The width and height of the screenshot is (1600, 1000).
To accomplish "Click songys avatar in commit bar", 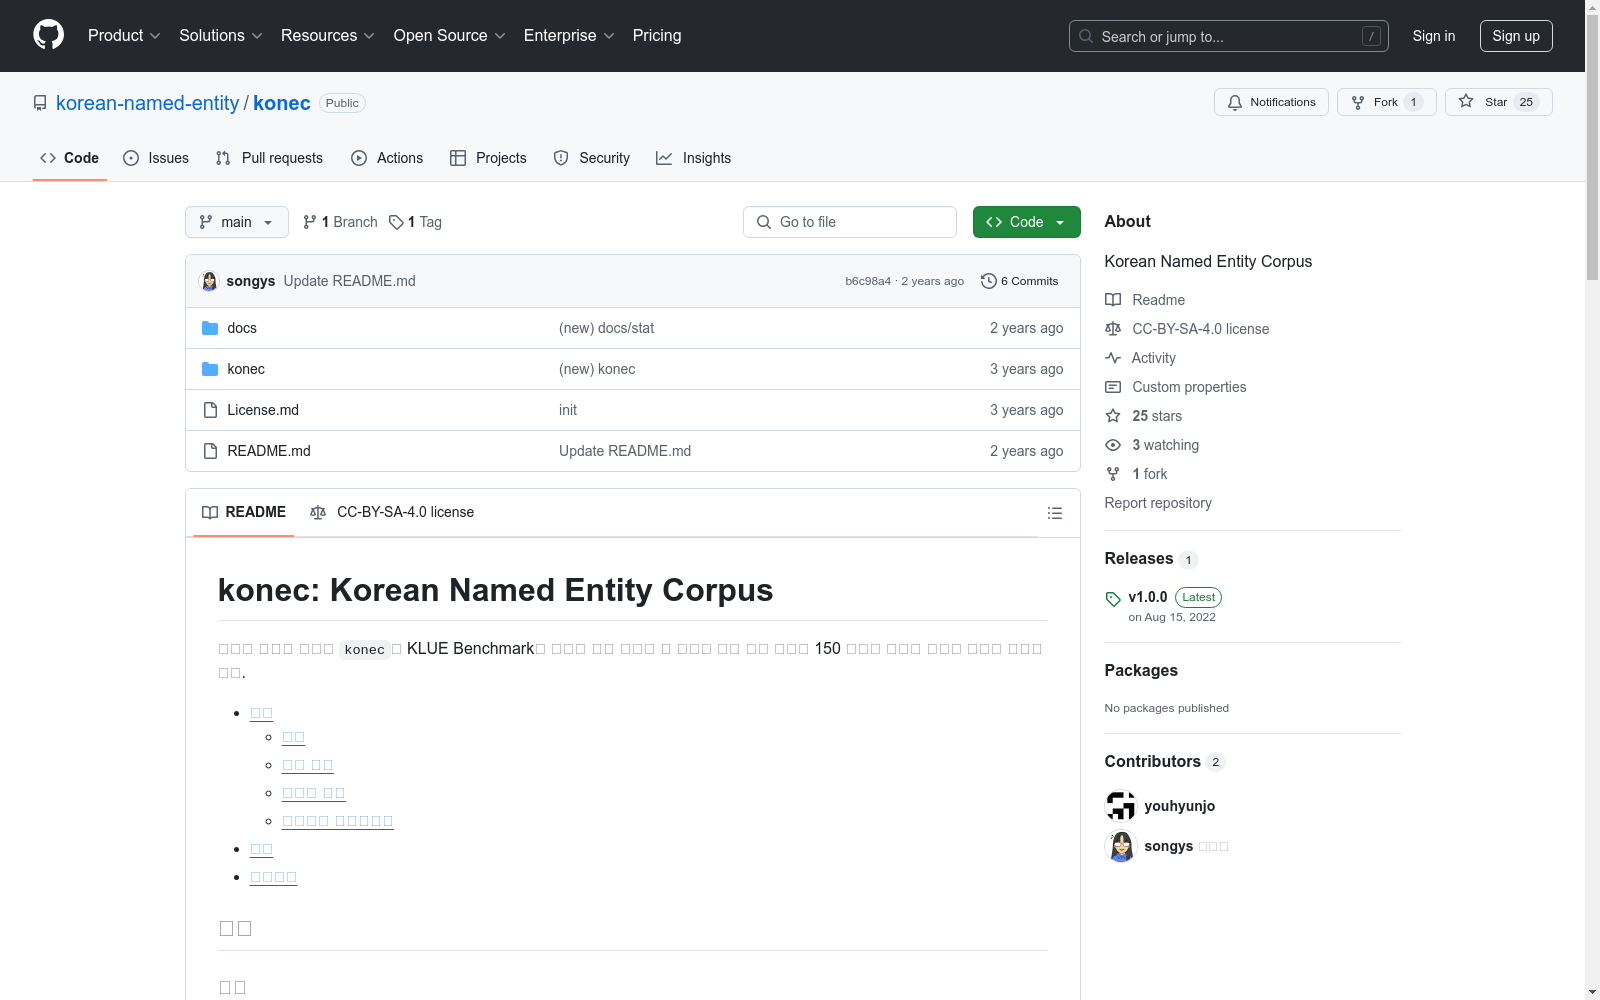I will pyautogui.click(x=209, y=281).
